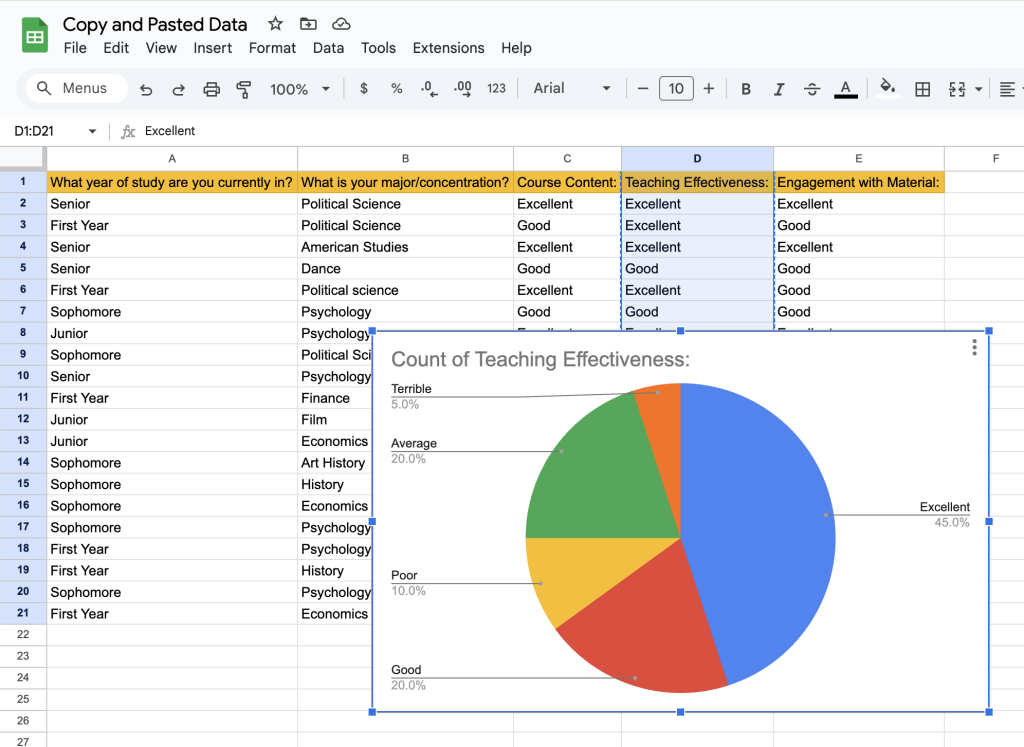Open the name box dropdown arrow
Image resolution: width=1024 pixels, height=747 pixels.
coord(93,131)
